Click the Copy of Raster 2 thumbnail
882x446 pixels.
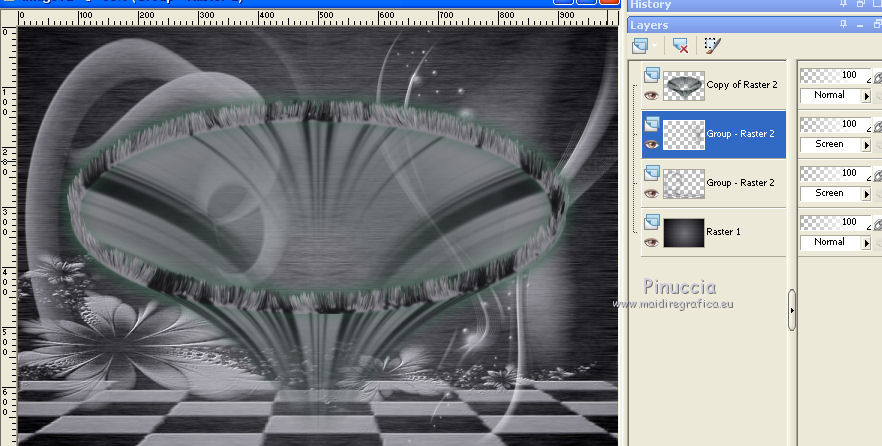684,86
